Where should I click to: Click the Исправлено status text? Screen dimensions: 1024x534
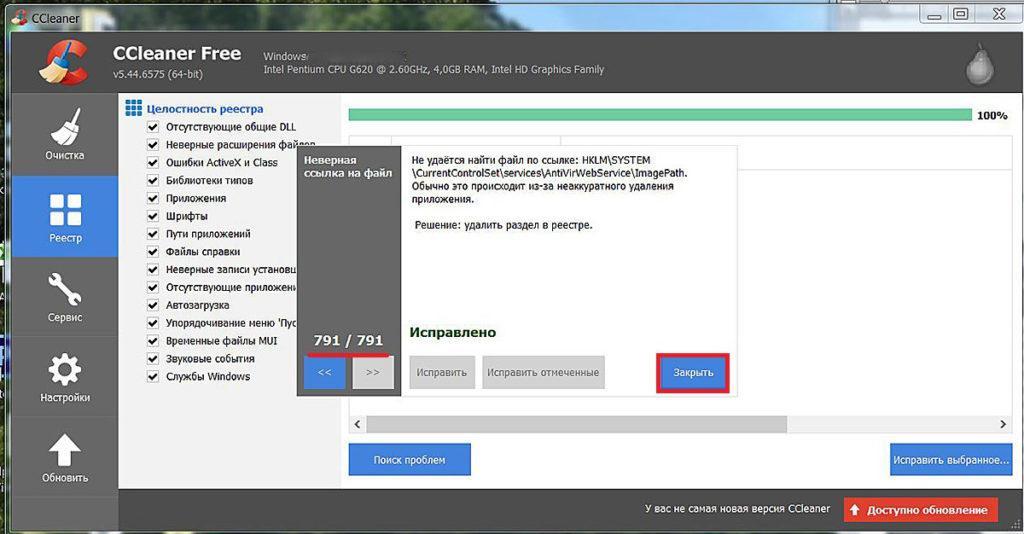pos(453,332)
